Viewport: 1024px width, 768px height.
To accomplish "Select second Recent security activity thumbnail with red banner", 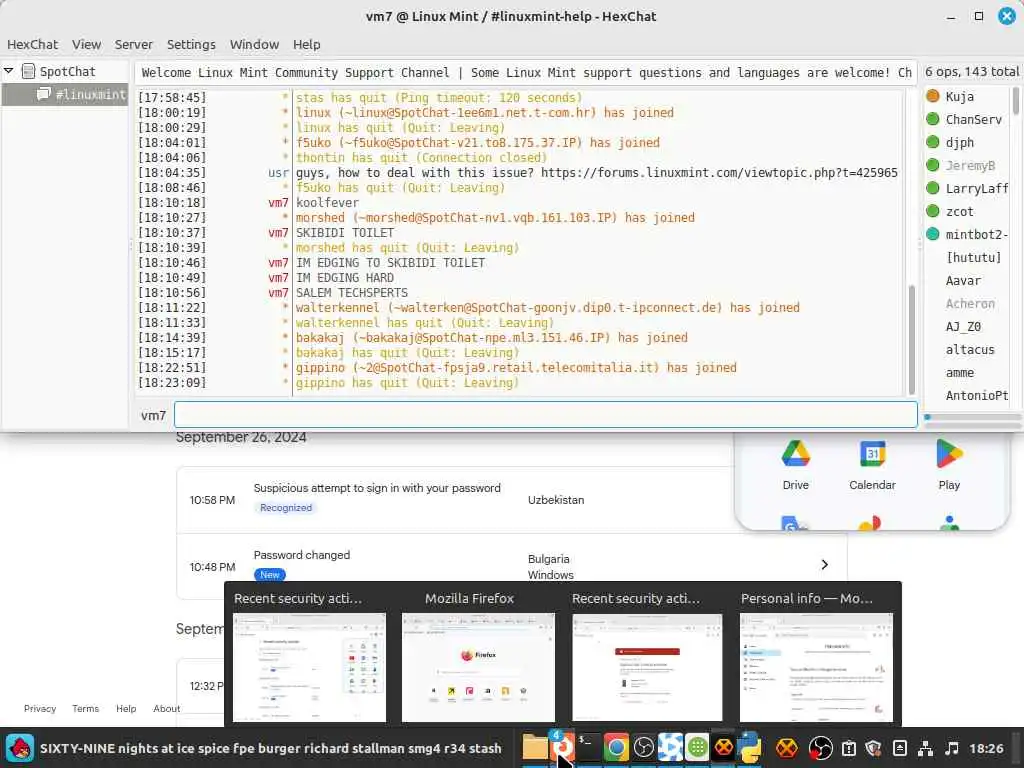I will [x=647, y=667].
